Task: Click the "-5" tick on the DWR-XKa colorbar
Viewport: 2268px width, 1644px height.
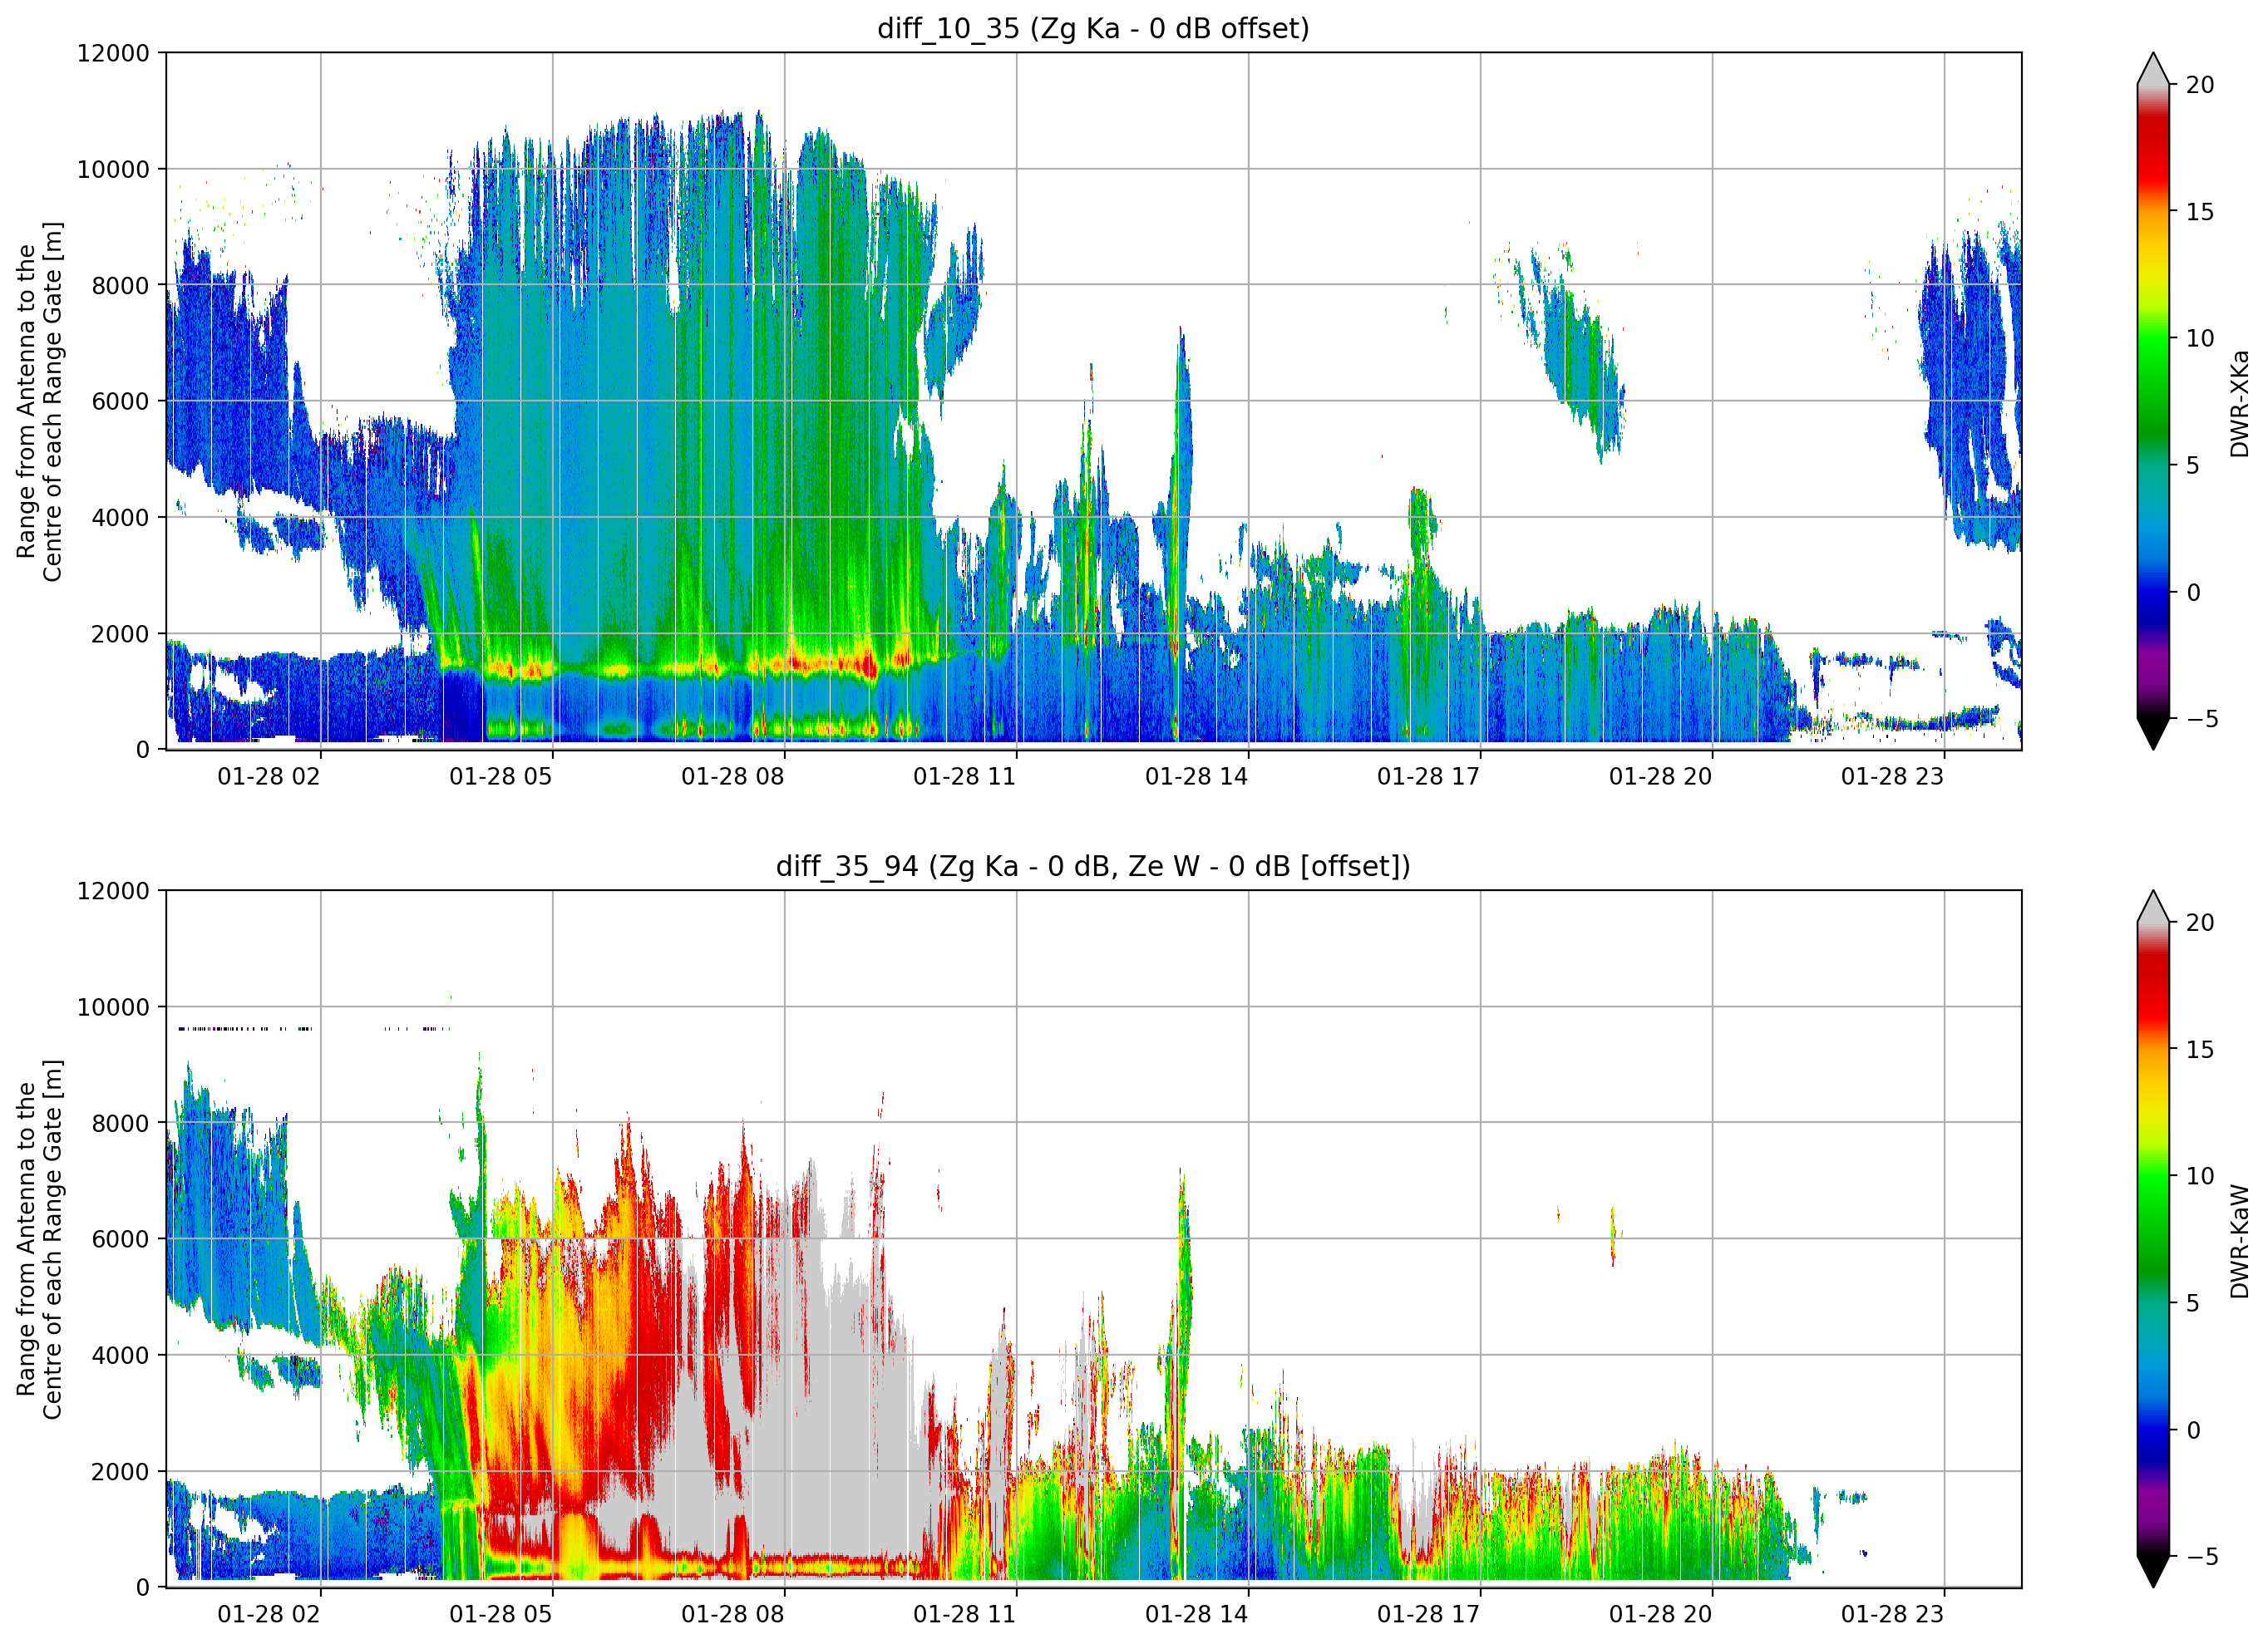Action: 2202,719
